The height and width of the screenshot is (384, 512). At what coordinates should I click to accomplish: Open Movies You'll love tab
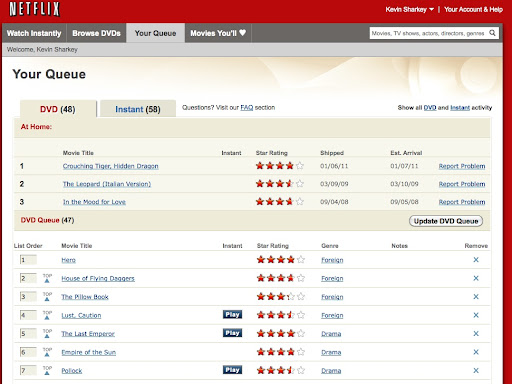click(x=218, y=33)
